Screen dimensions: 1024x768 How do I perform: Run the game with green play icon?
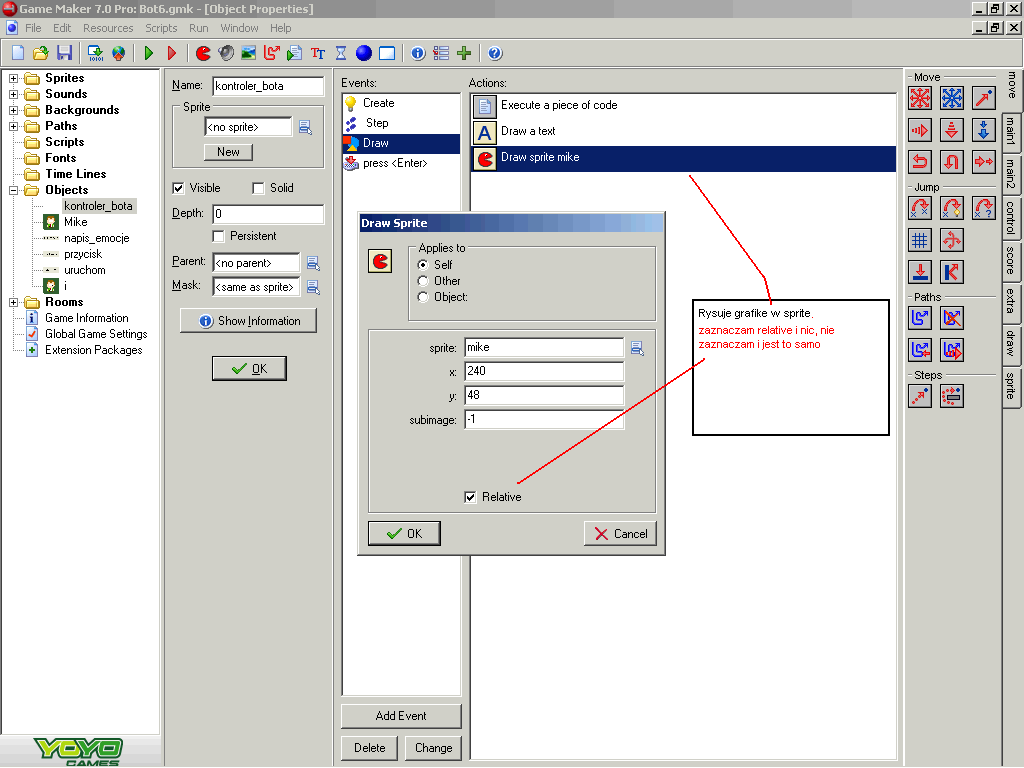[x=149, y=53]
